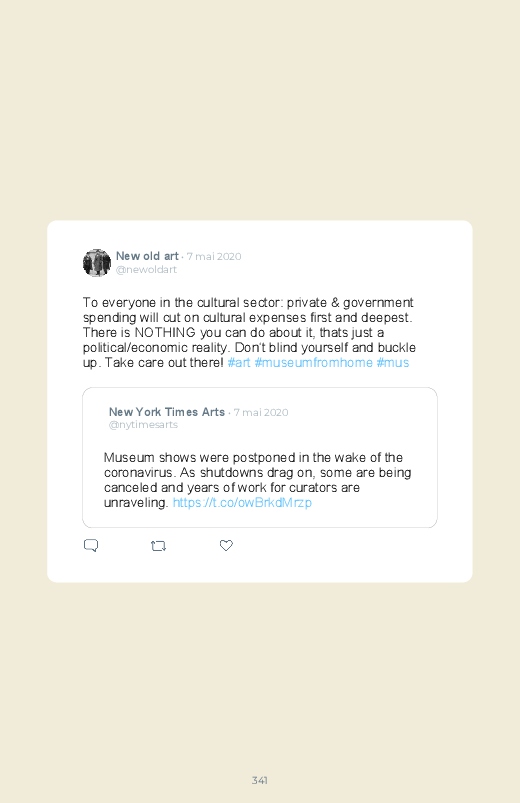This screenshot has width=520, height=803.
Task: Click New York Times Arts name
Action: pyautogui.click(x=167, y=412)
